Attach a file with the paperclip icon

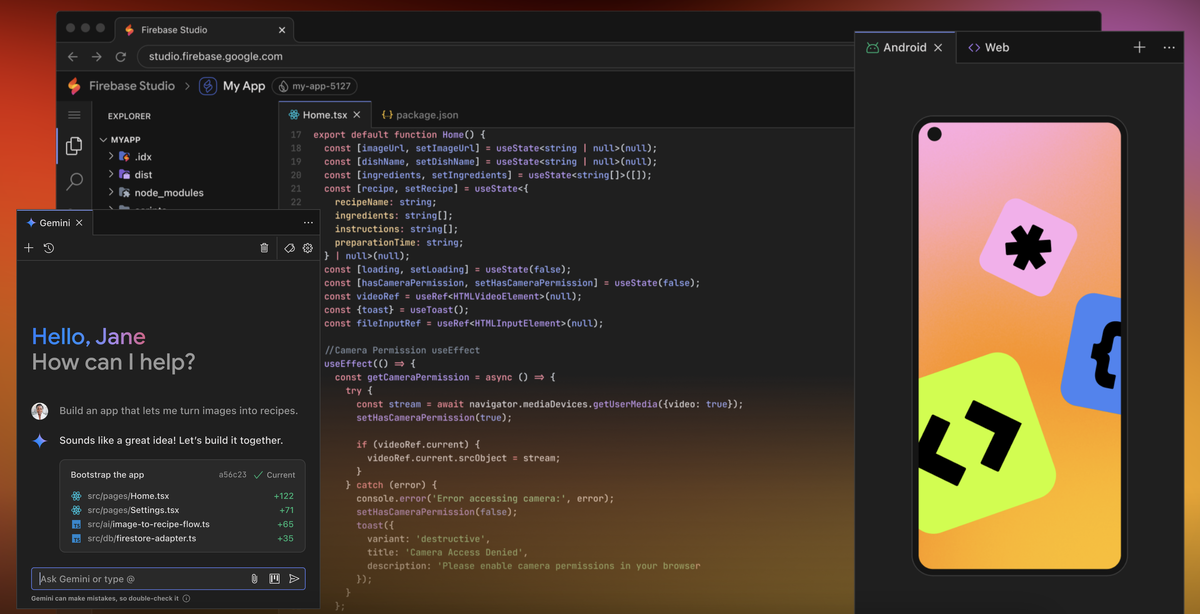[x=254, y=579]
